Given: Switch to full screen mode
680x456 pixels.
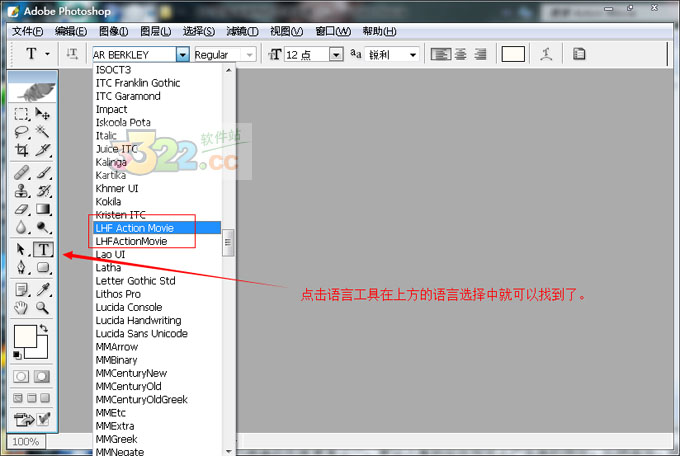Looking at the screenshot, I should point(45,398).
